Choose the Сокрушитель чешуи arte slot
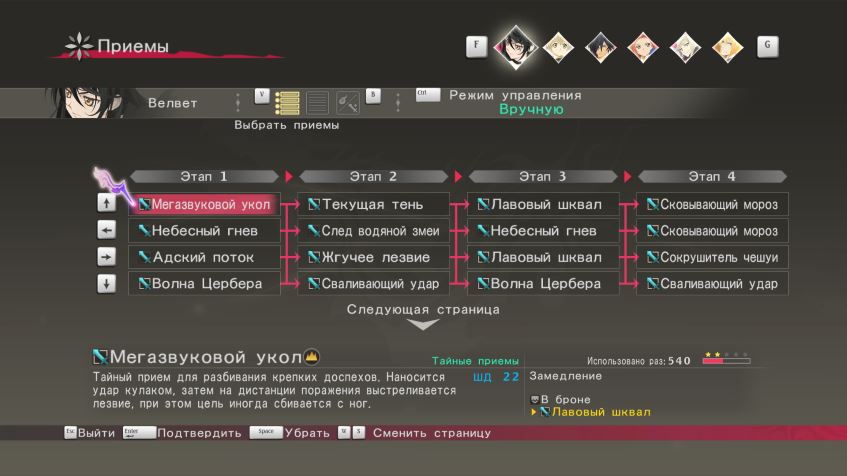The image size is (847, 476). point(711,257)
